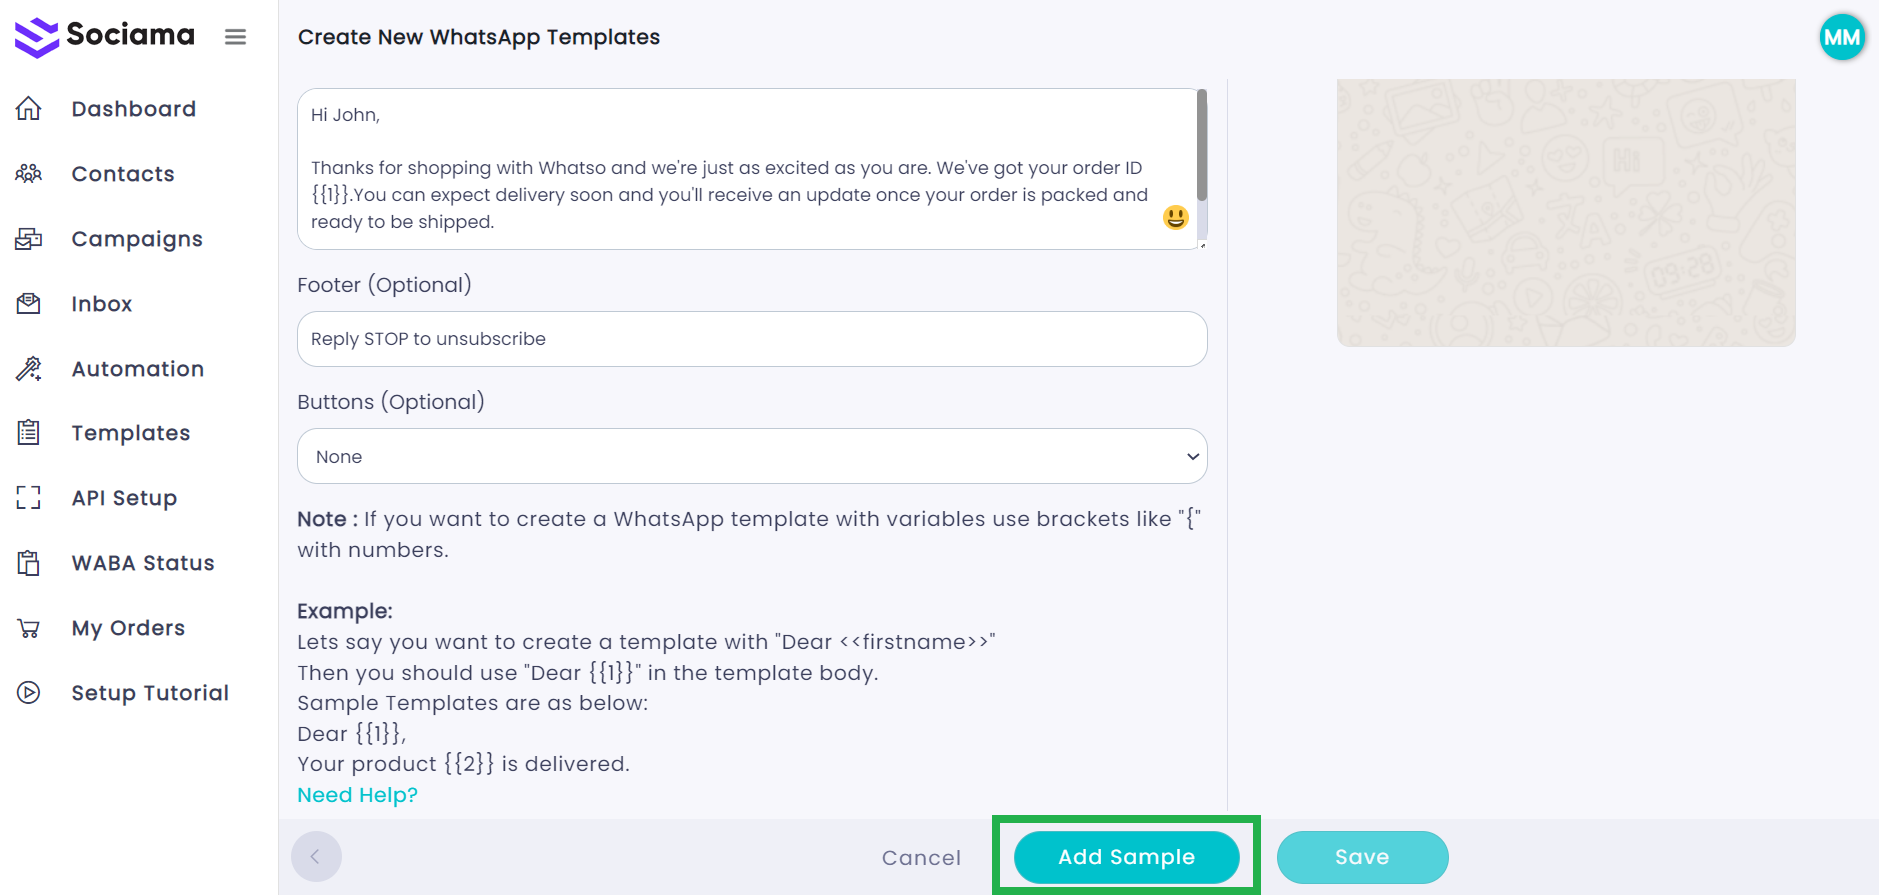Click the Dashboard home icon
Viewport: 1879px width, 895px height.
(29, 109)
